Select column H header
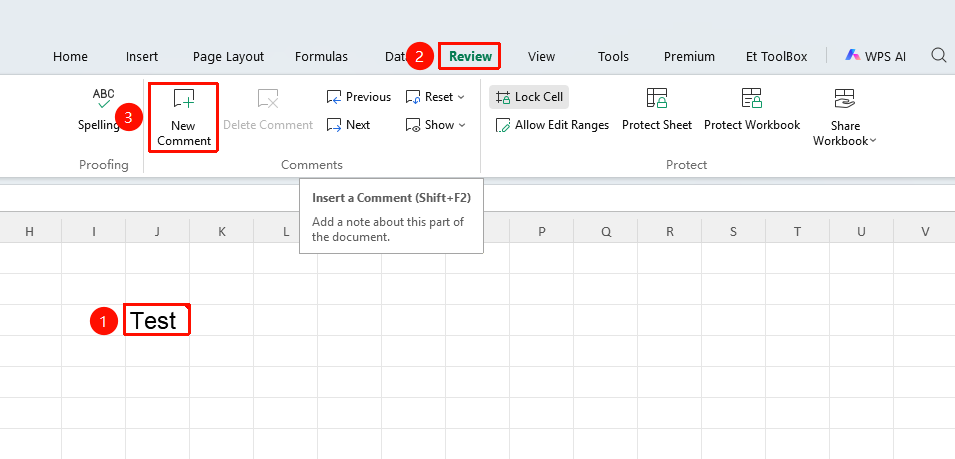Viewport: 955px width, 459px height. click(x=29, y=231)
